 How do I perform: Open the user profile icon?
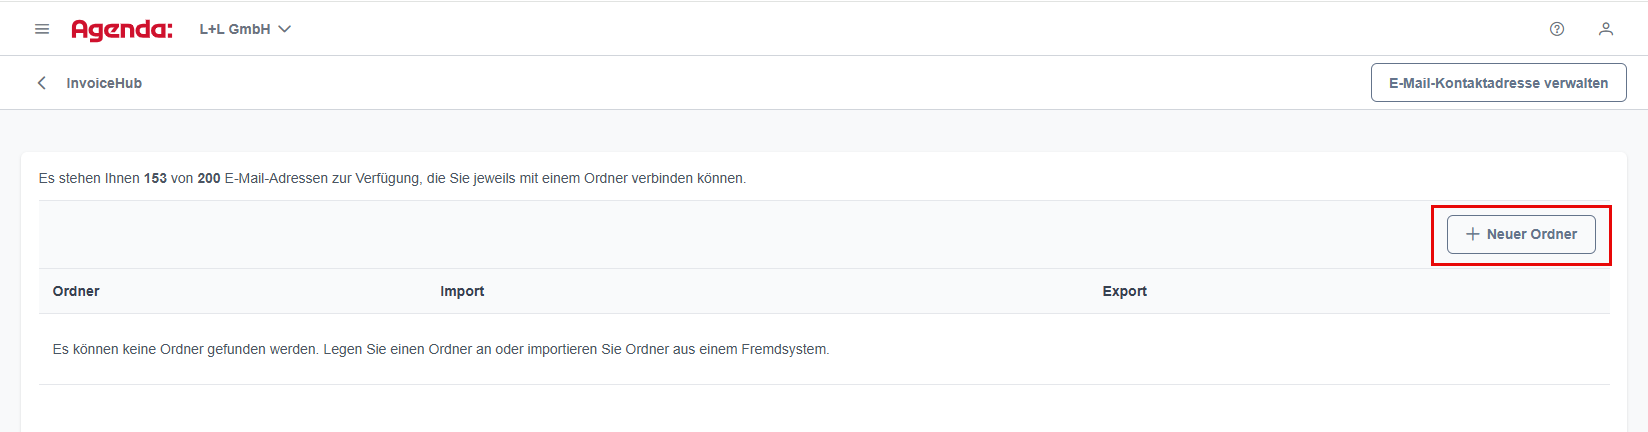pos(1606,29)
